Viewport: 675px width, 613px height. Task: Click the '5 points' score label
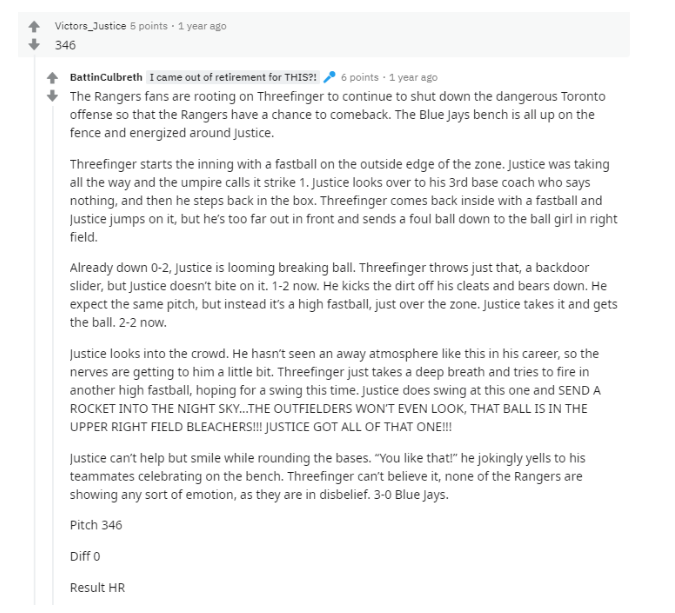pos(149,26)
